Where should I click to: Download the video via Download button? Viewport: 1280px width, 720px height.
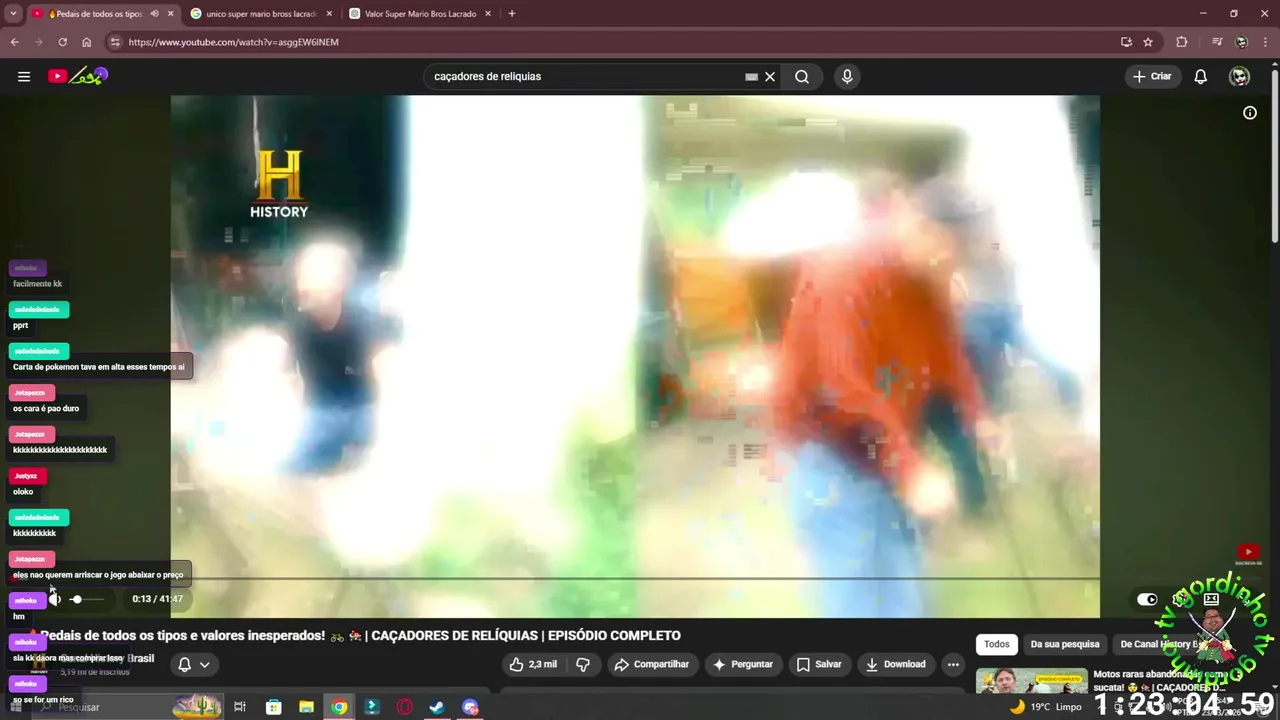pos(895,664)
